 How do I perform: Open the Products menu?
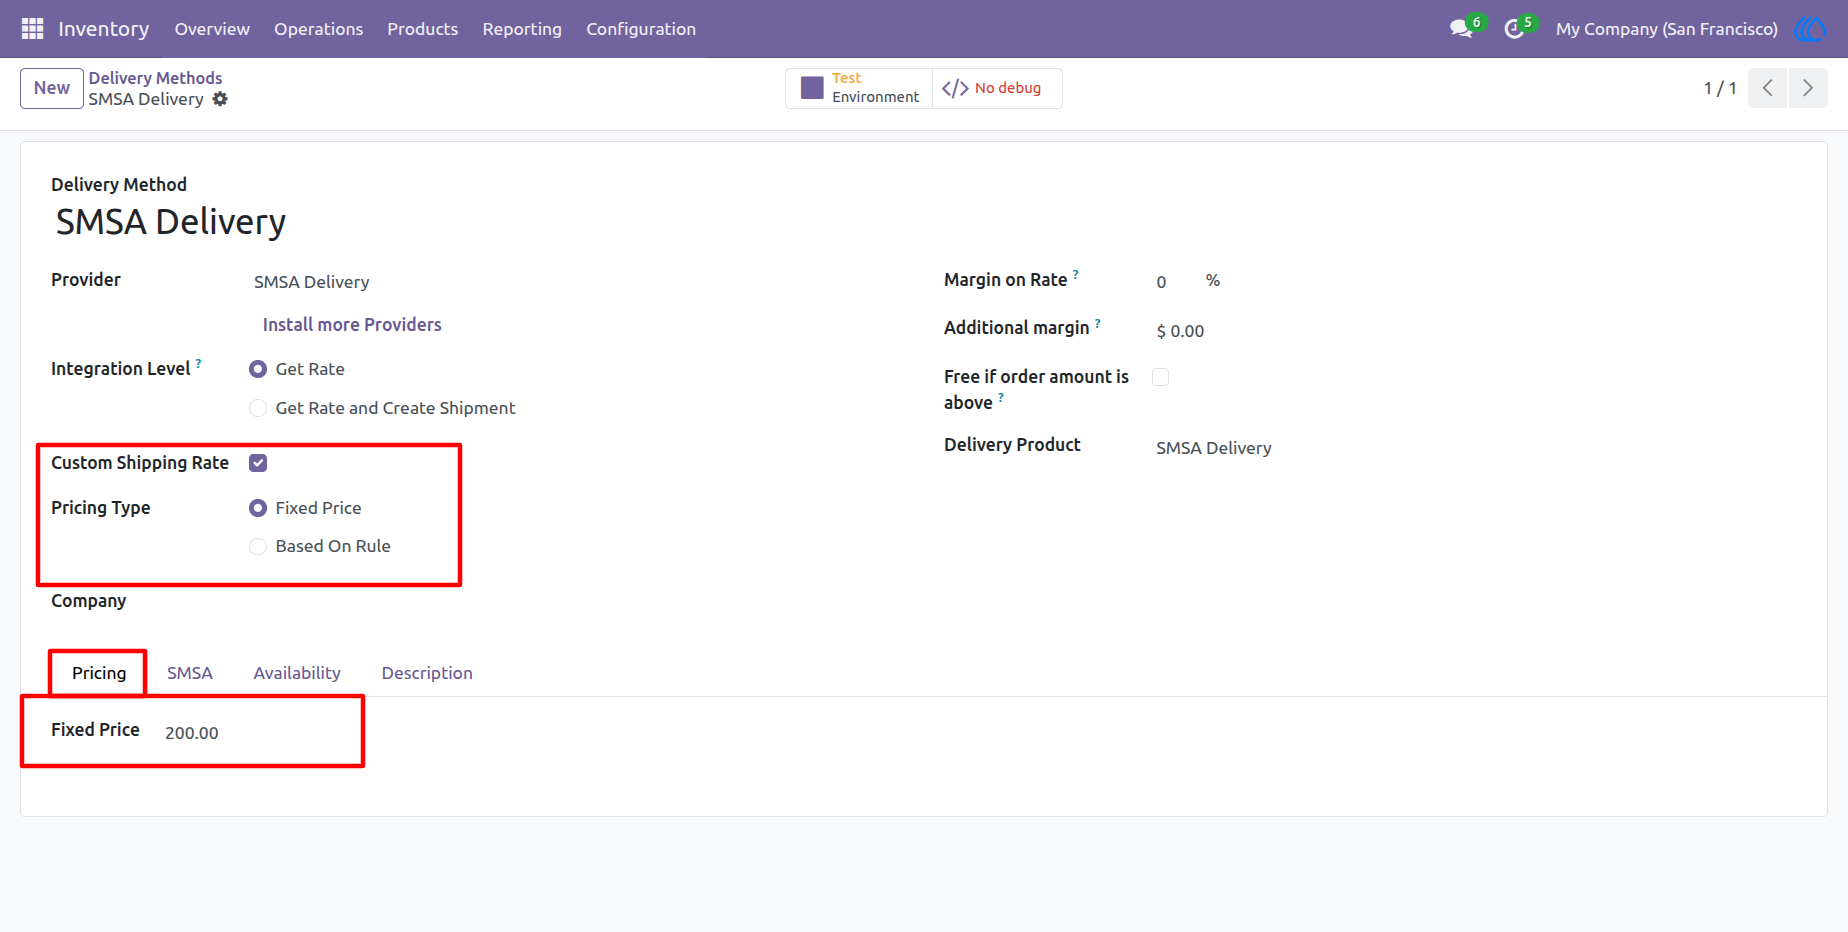tap(423, 29)
